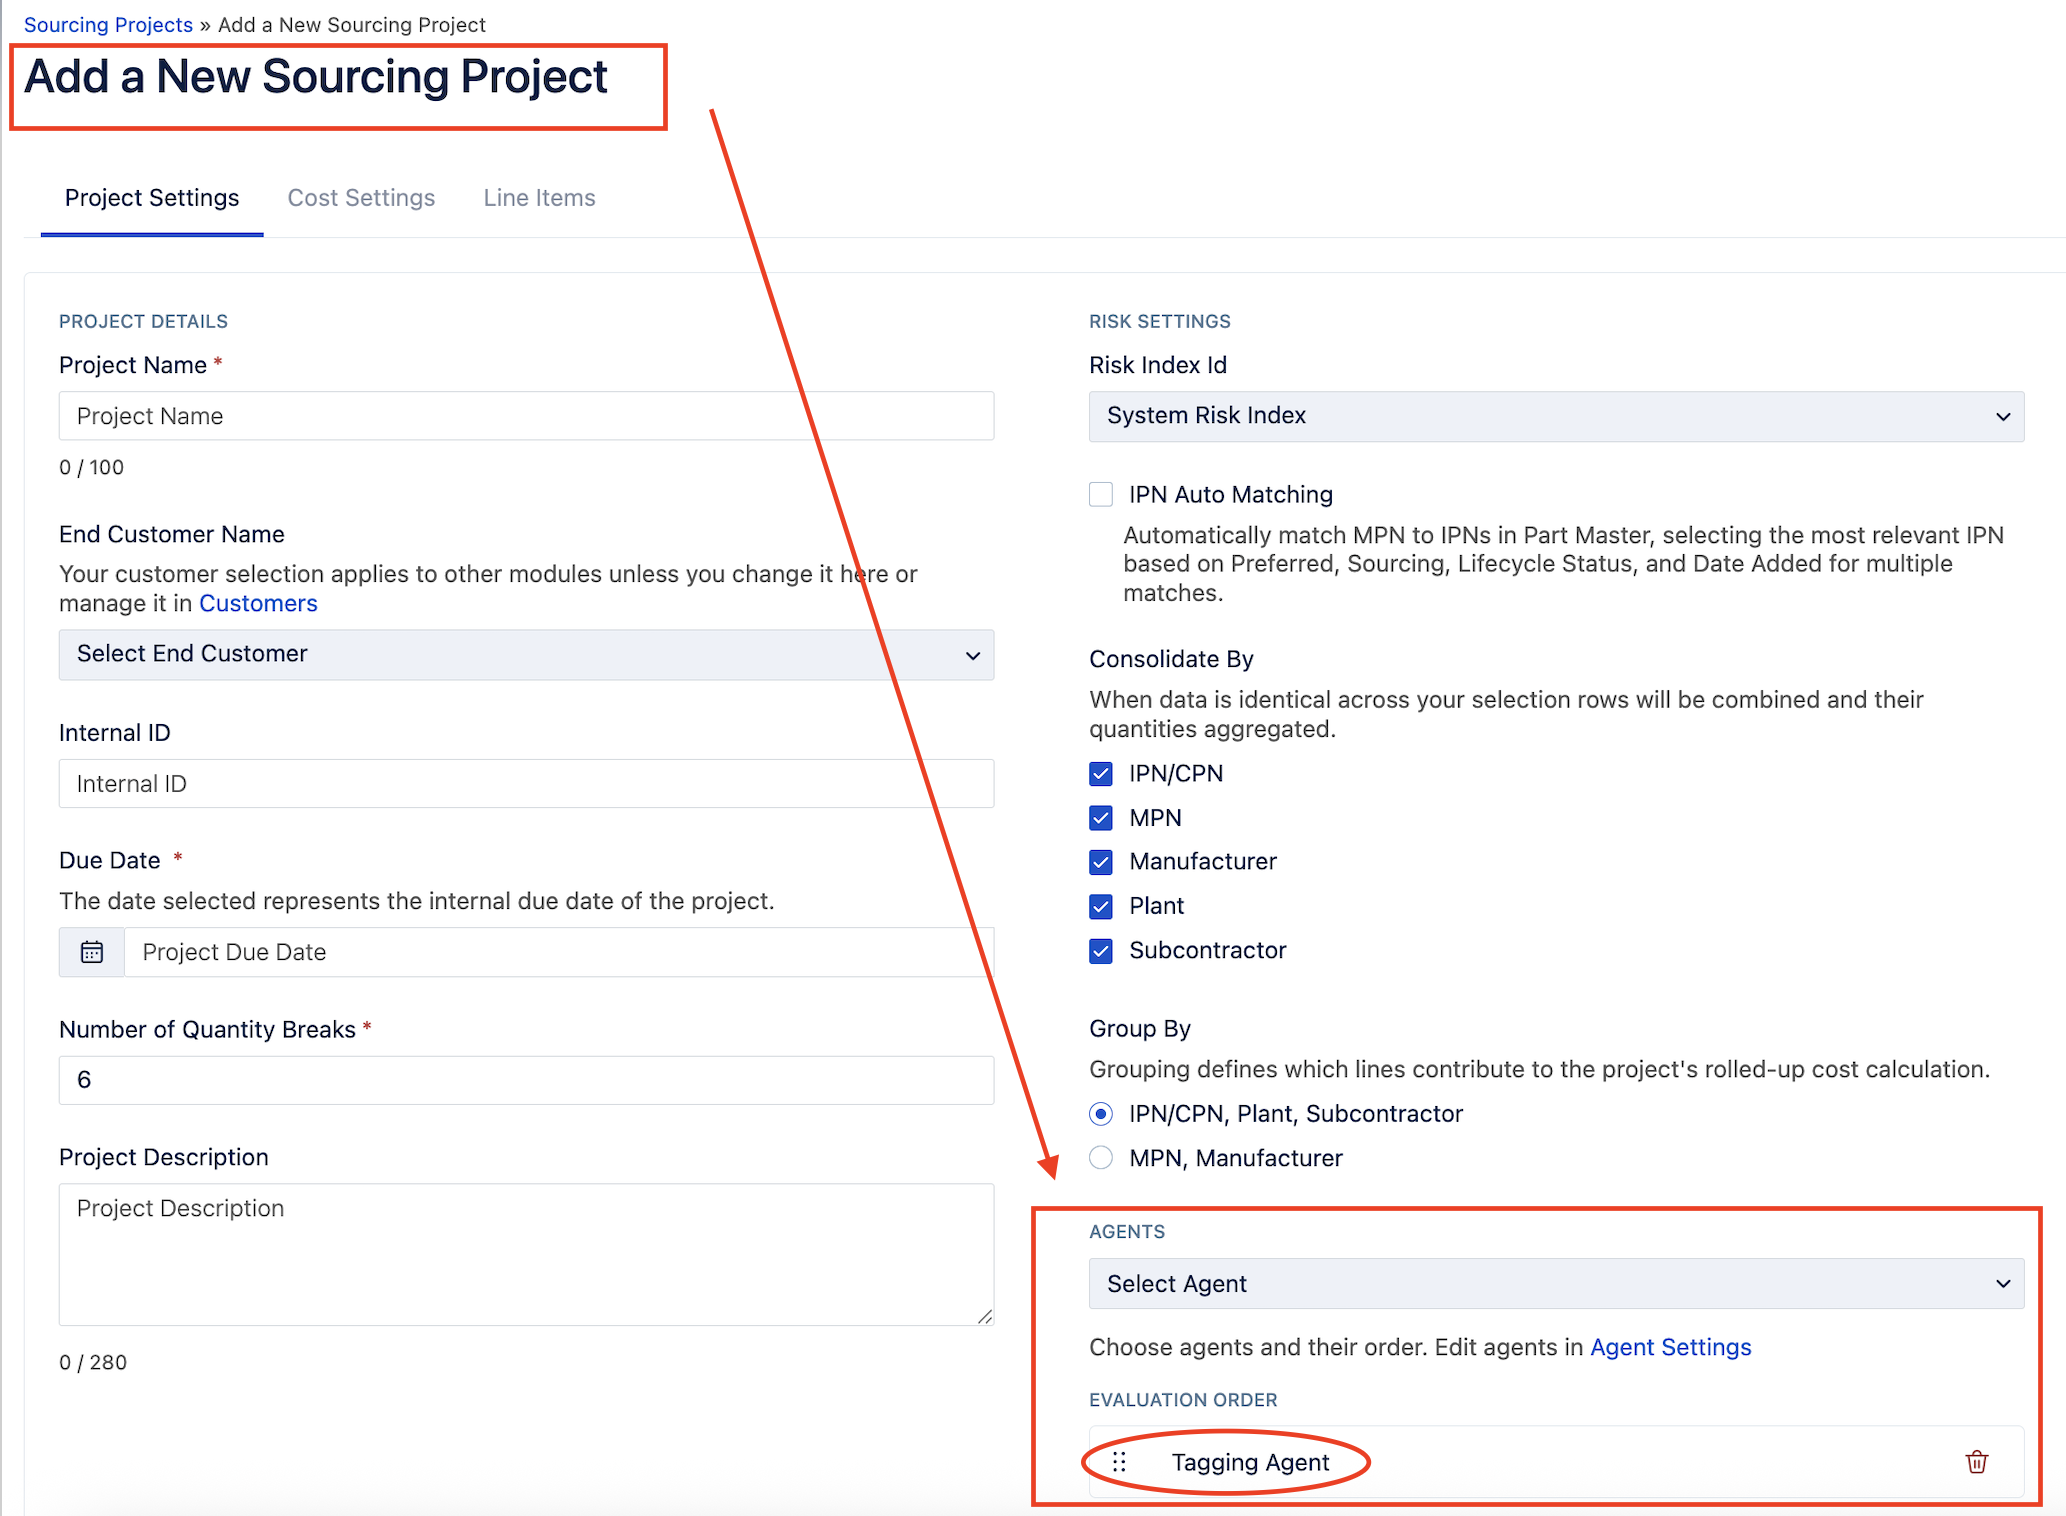The height and width of the screenshot is (1516, 2066).
Task: Open the Select Agent dropdown
Action: pyautogui.click(x=1556, y=1284)
